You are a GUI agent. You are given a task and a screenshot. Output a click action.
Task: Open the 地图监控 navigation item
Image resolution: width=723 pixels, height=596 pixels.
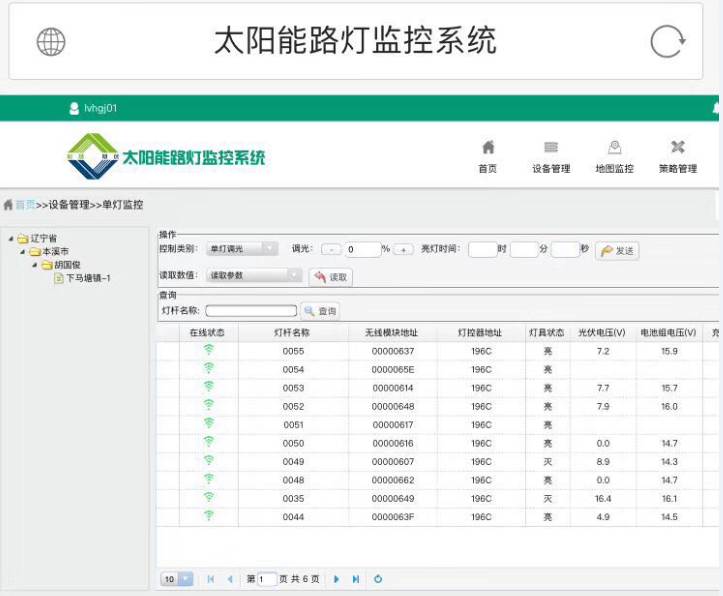point(614,157)
